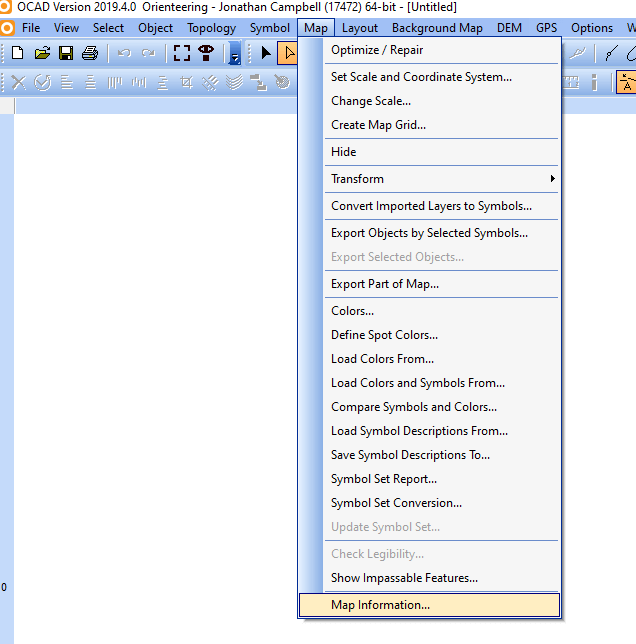Open the Topology menu

click(211, 28)
